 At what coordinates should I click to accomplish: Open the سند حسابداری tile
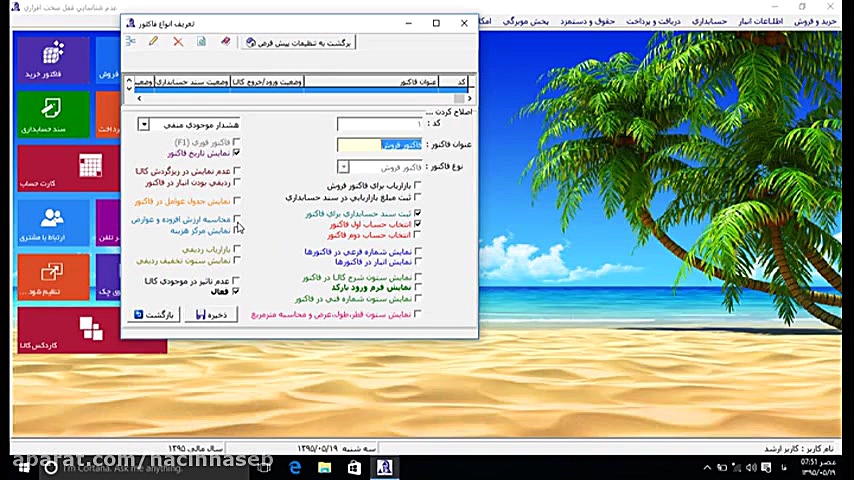(53, 114)
